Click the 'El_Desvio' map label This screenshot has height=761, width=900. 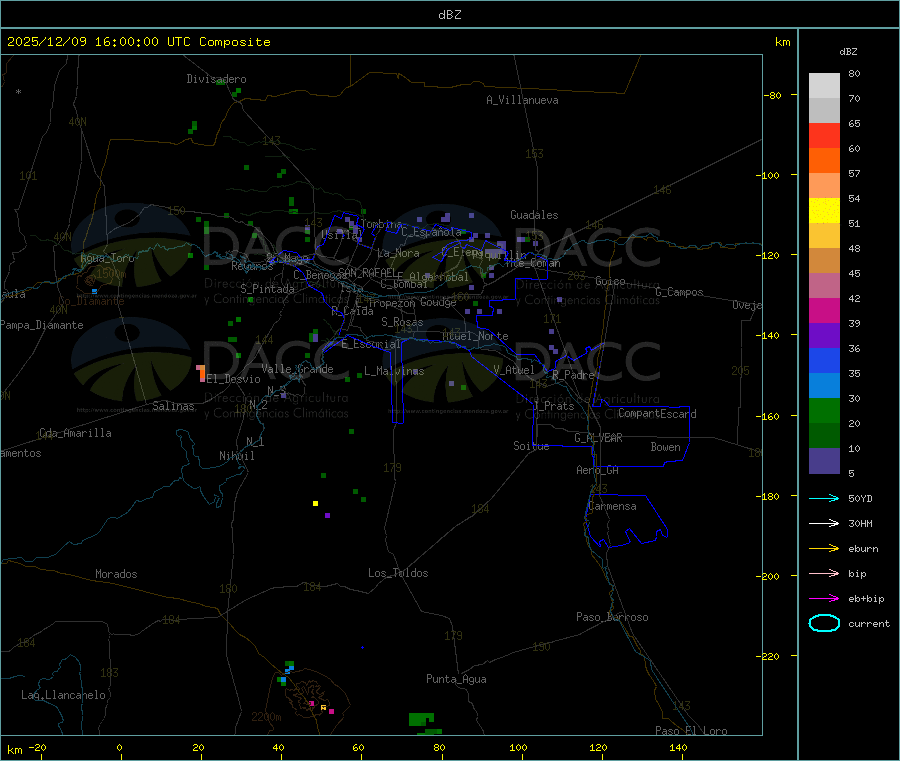[234, 379]
